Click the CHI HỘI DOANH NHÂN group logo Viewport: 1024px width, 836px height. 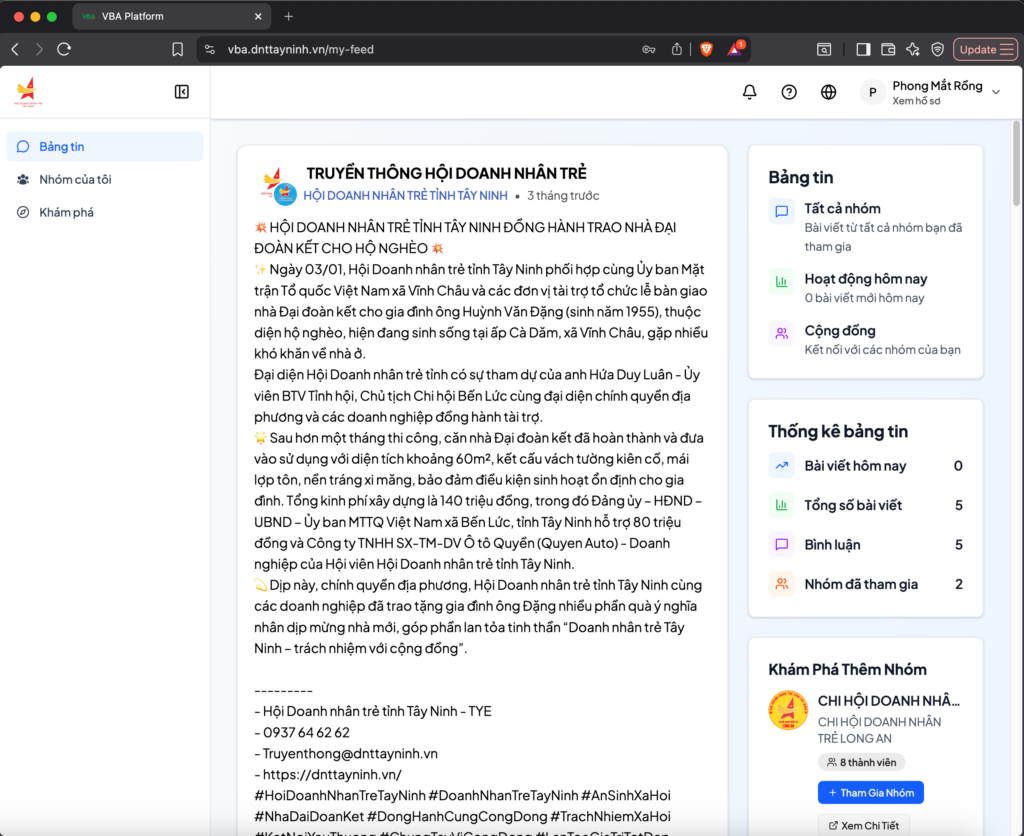click(x=788, y=710)
